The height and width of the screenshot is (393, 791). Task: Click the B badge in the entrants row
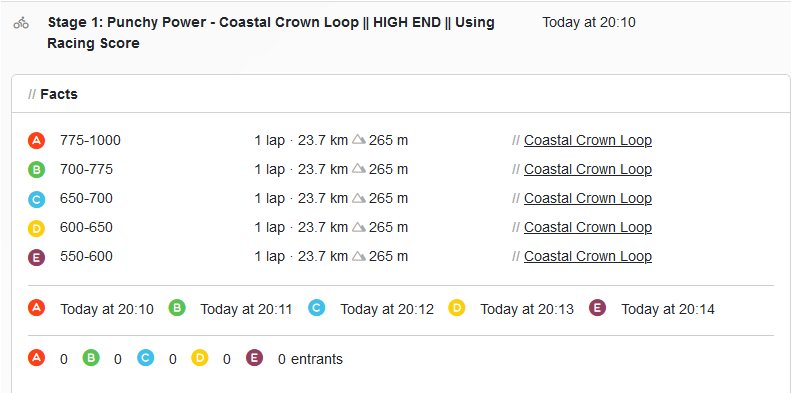[x=91, y=358]
